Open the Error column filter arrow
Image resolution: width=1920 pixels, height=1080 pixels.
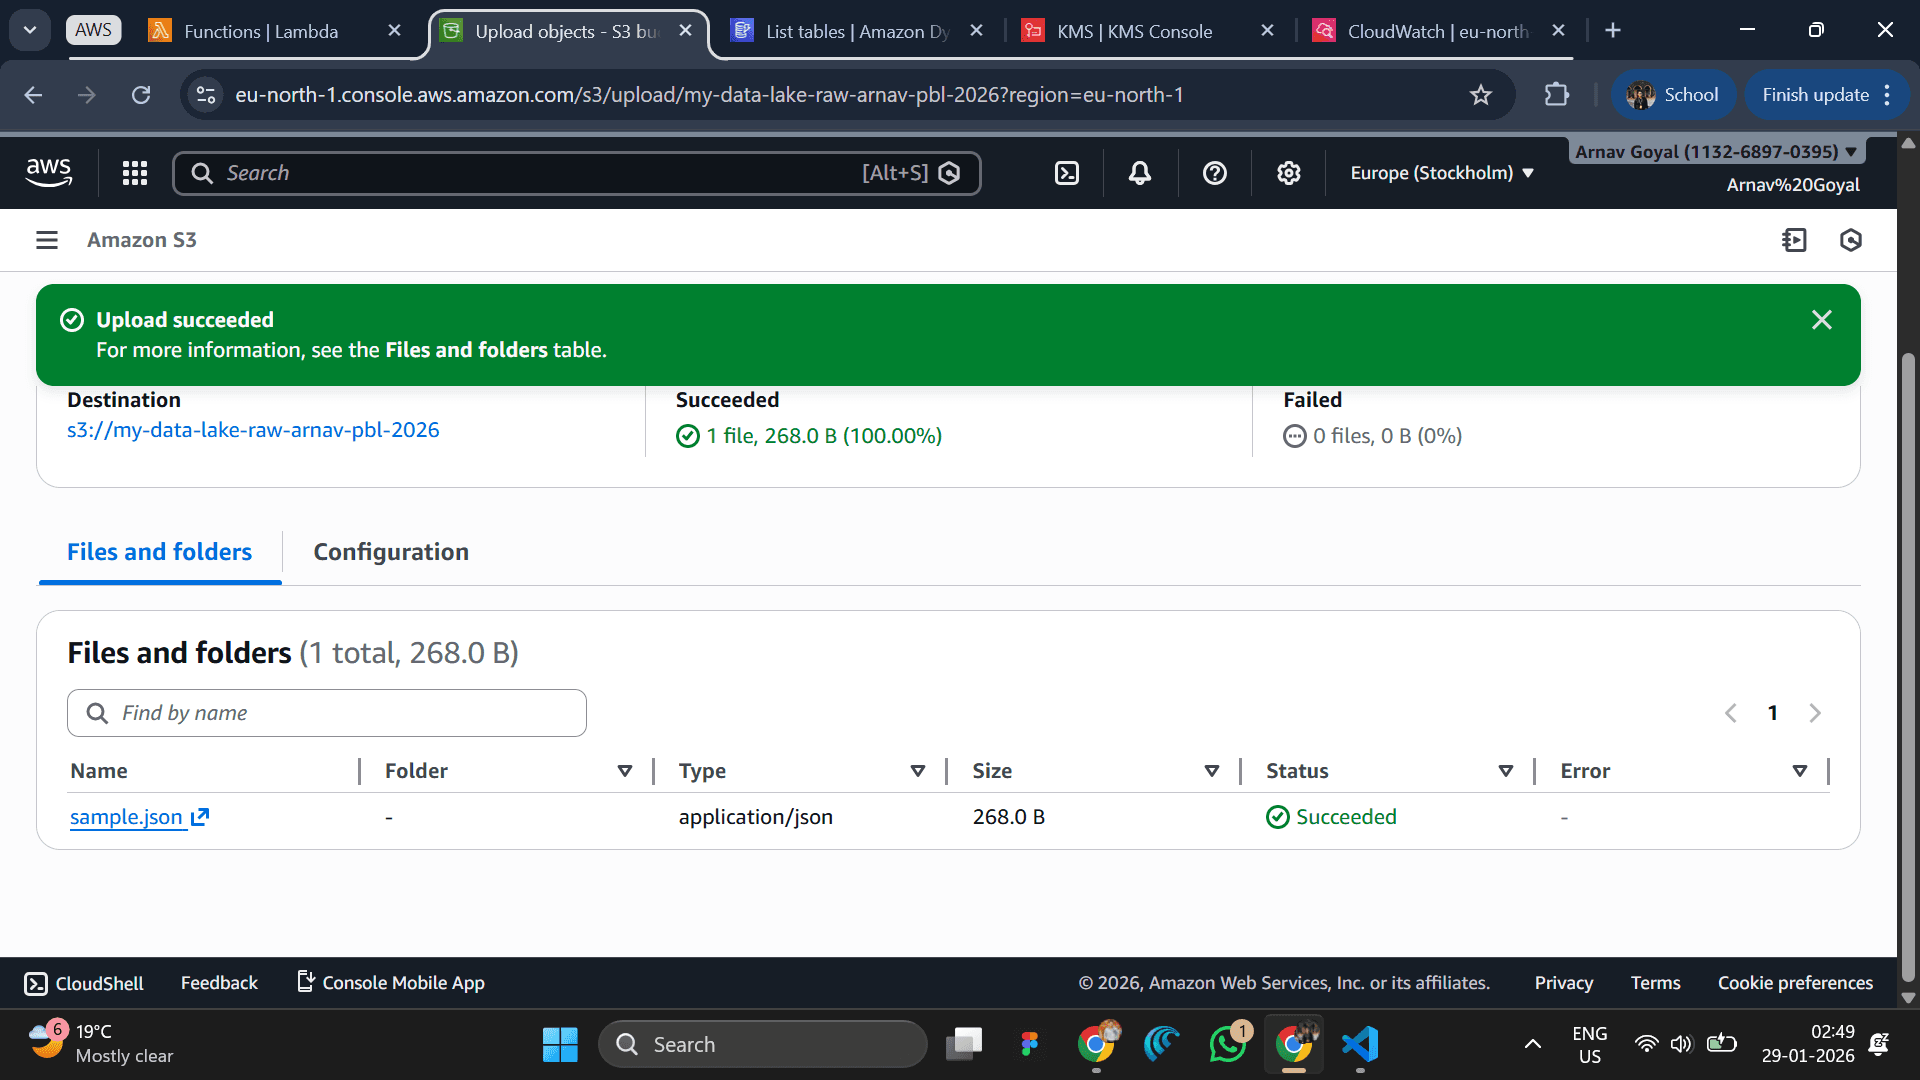point(1800,771)
